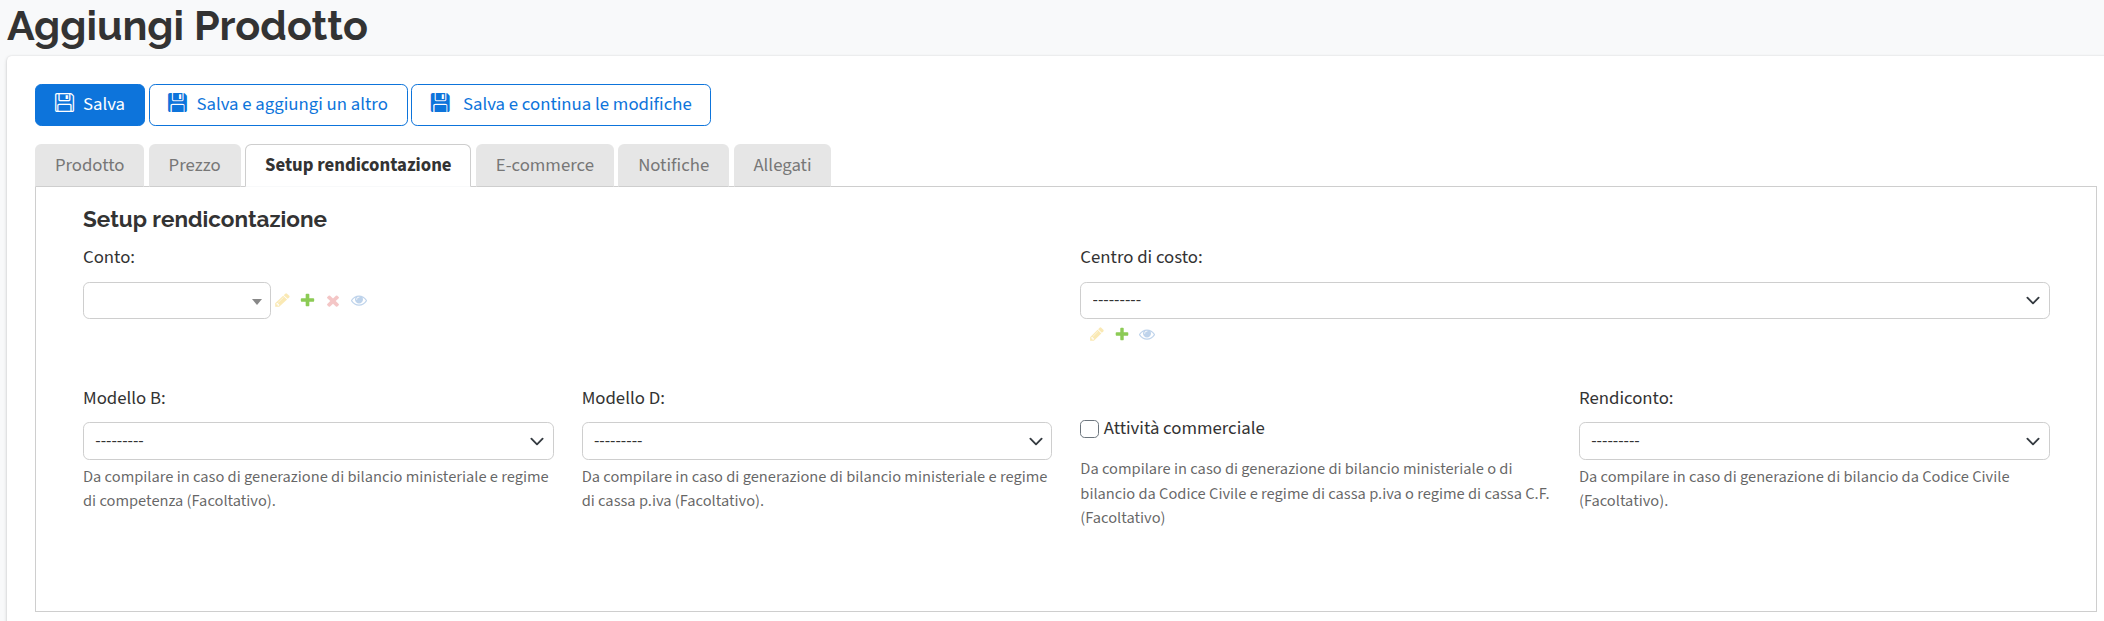Image resolution: width=2104 pixels, height=621 pixels.
Task: Click the Attività commerciale label text
Action: (1184, 428)
